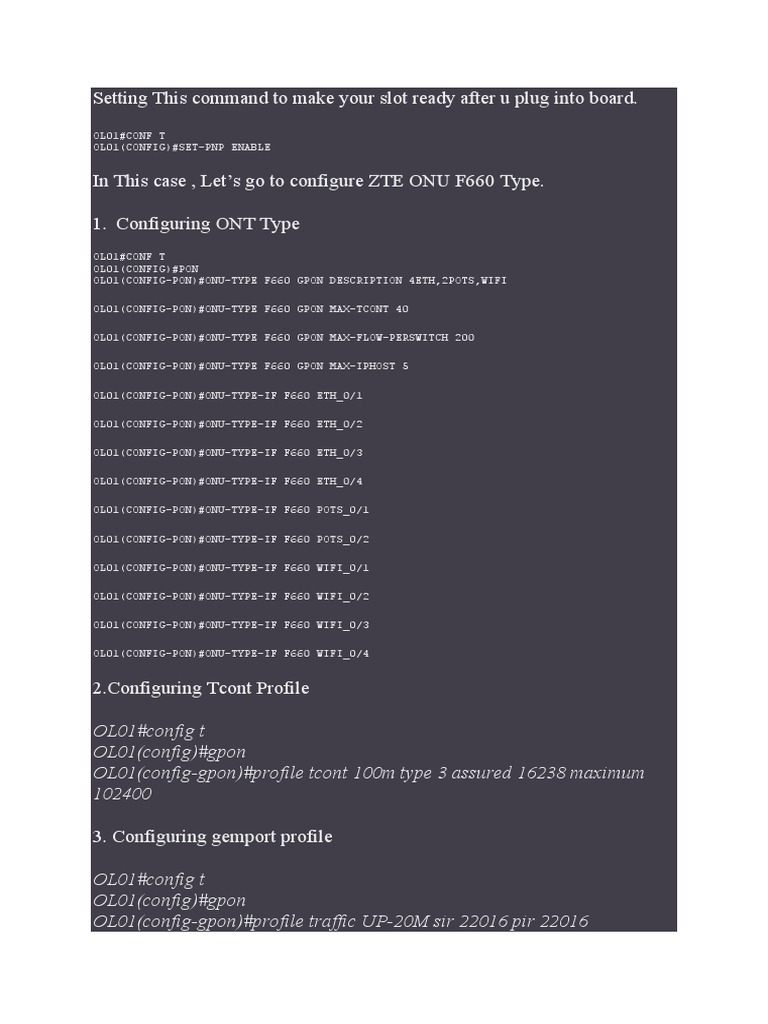Click the 'OL01(CONFIG)#PON' command line
This screenshot has height=1024, width=768.
click(x=146, y=269)
